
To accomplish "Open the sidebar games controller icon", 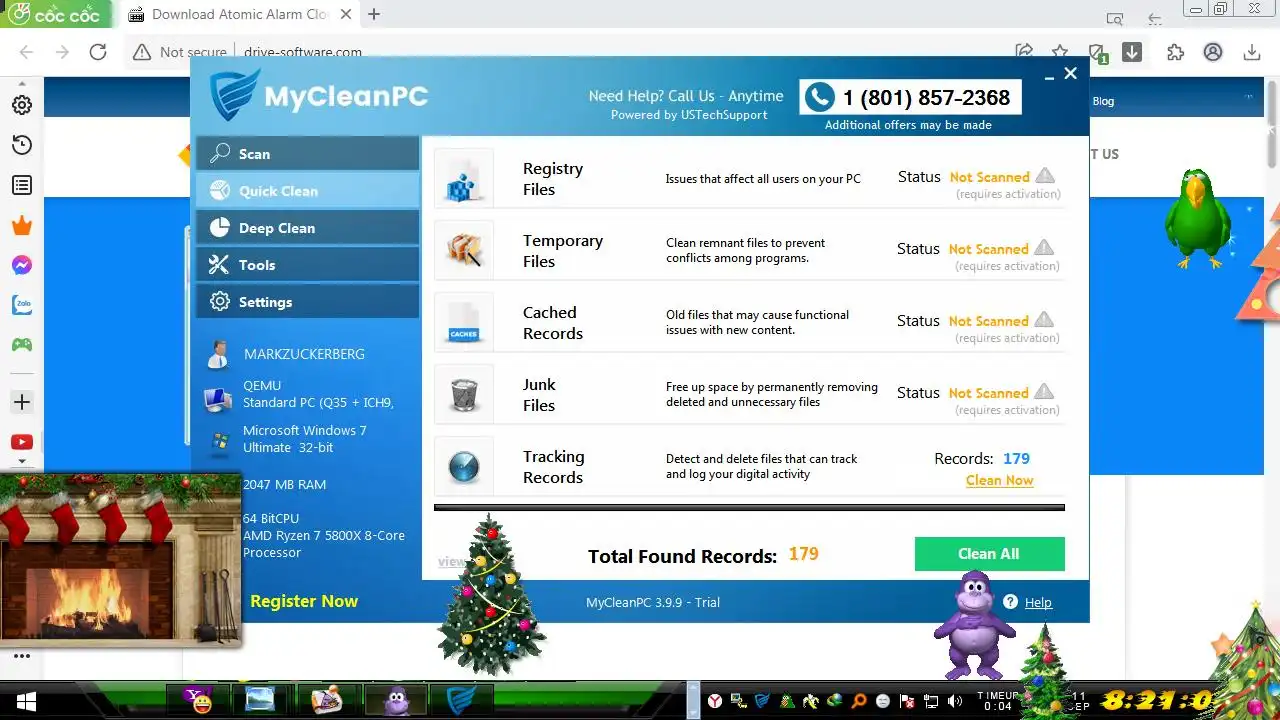I will click(21, 345).
